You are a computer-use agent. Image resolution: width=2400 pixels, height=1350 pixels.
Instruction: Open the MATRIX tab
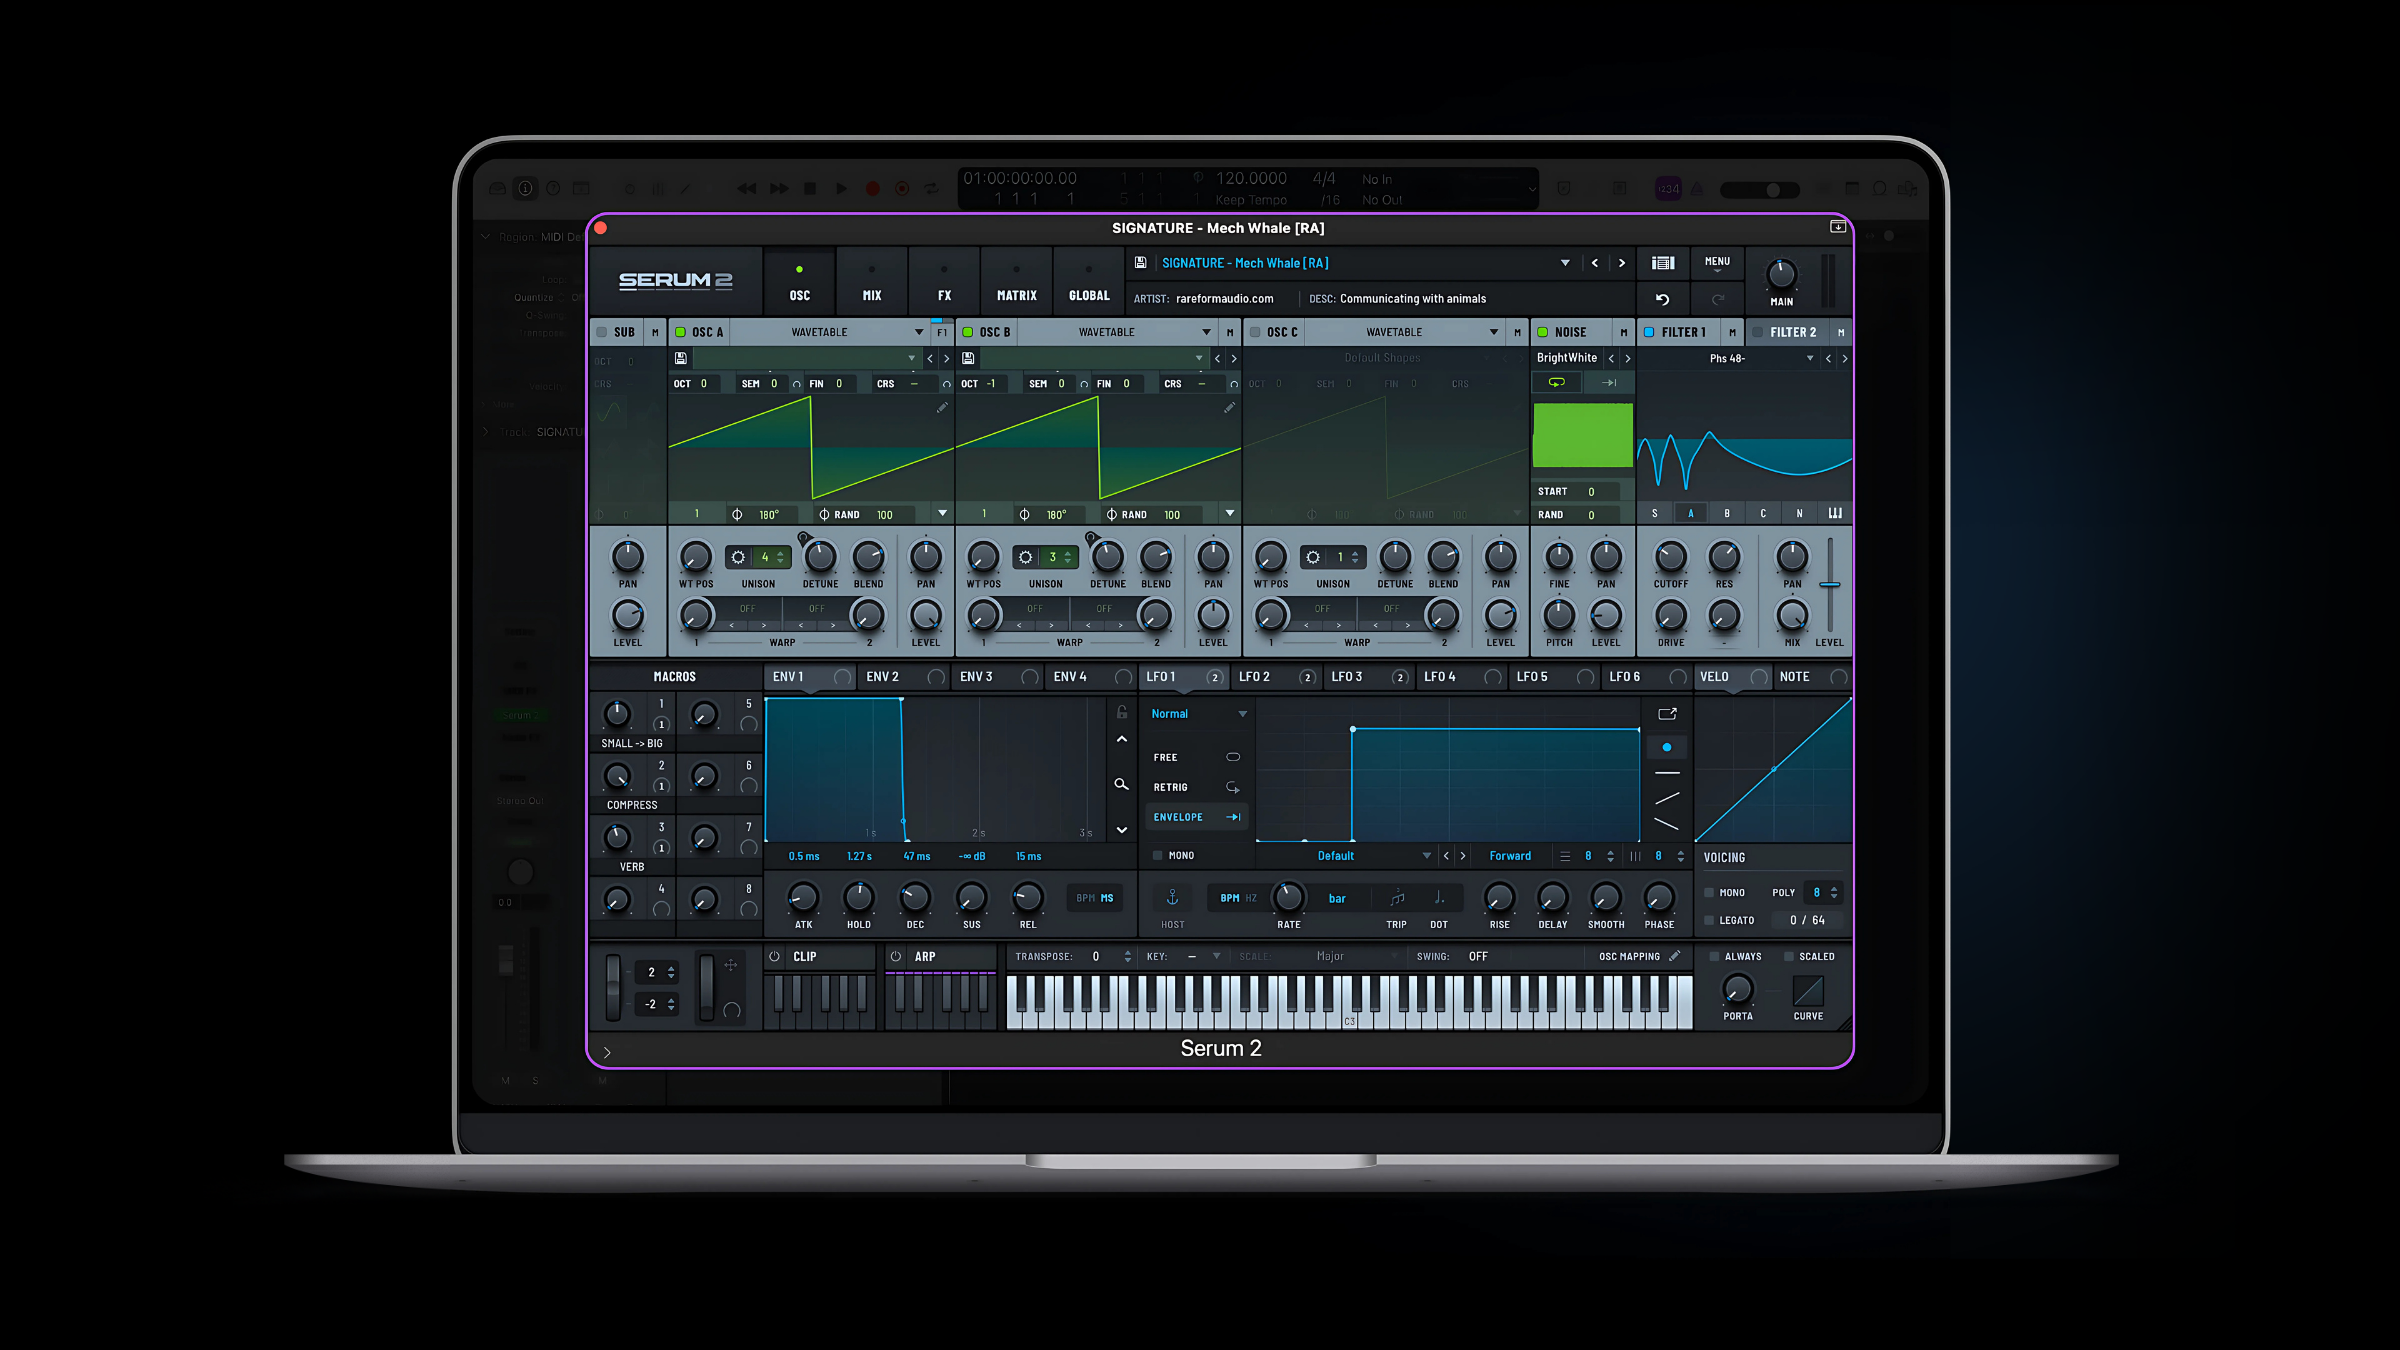click(1017, 283)
